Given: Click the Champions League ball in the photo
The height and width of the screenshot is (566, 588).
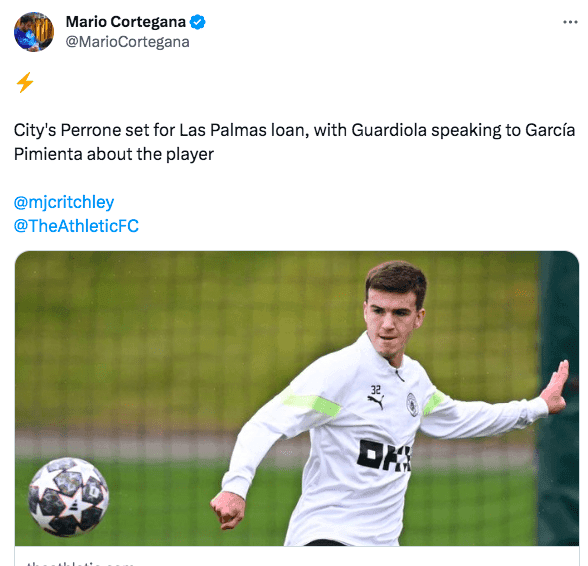Looking at the screenshot, I should click(69, 497).
